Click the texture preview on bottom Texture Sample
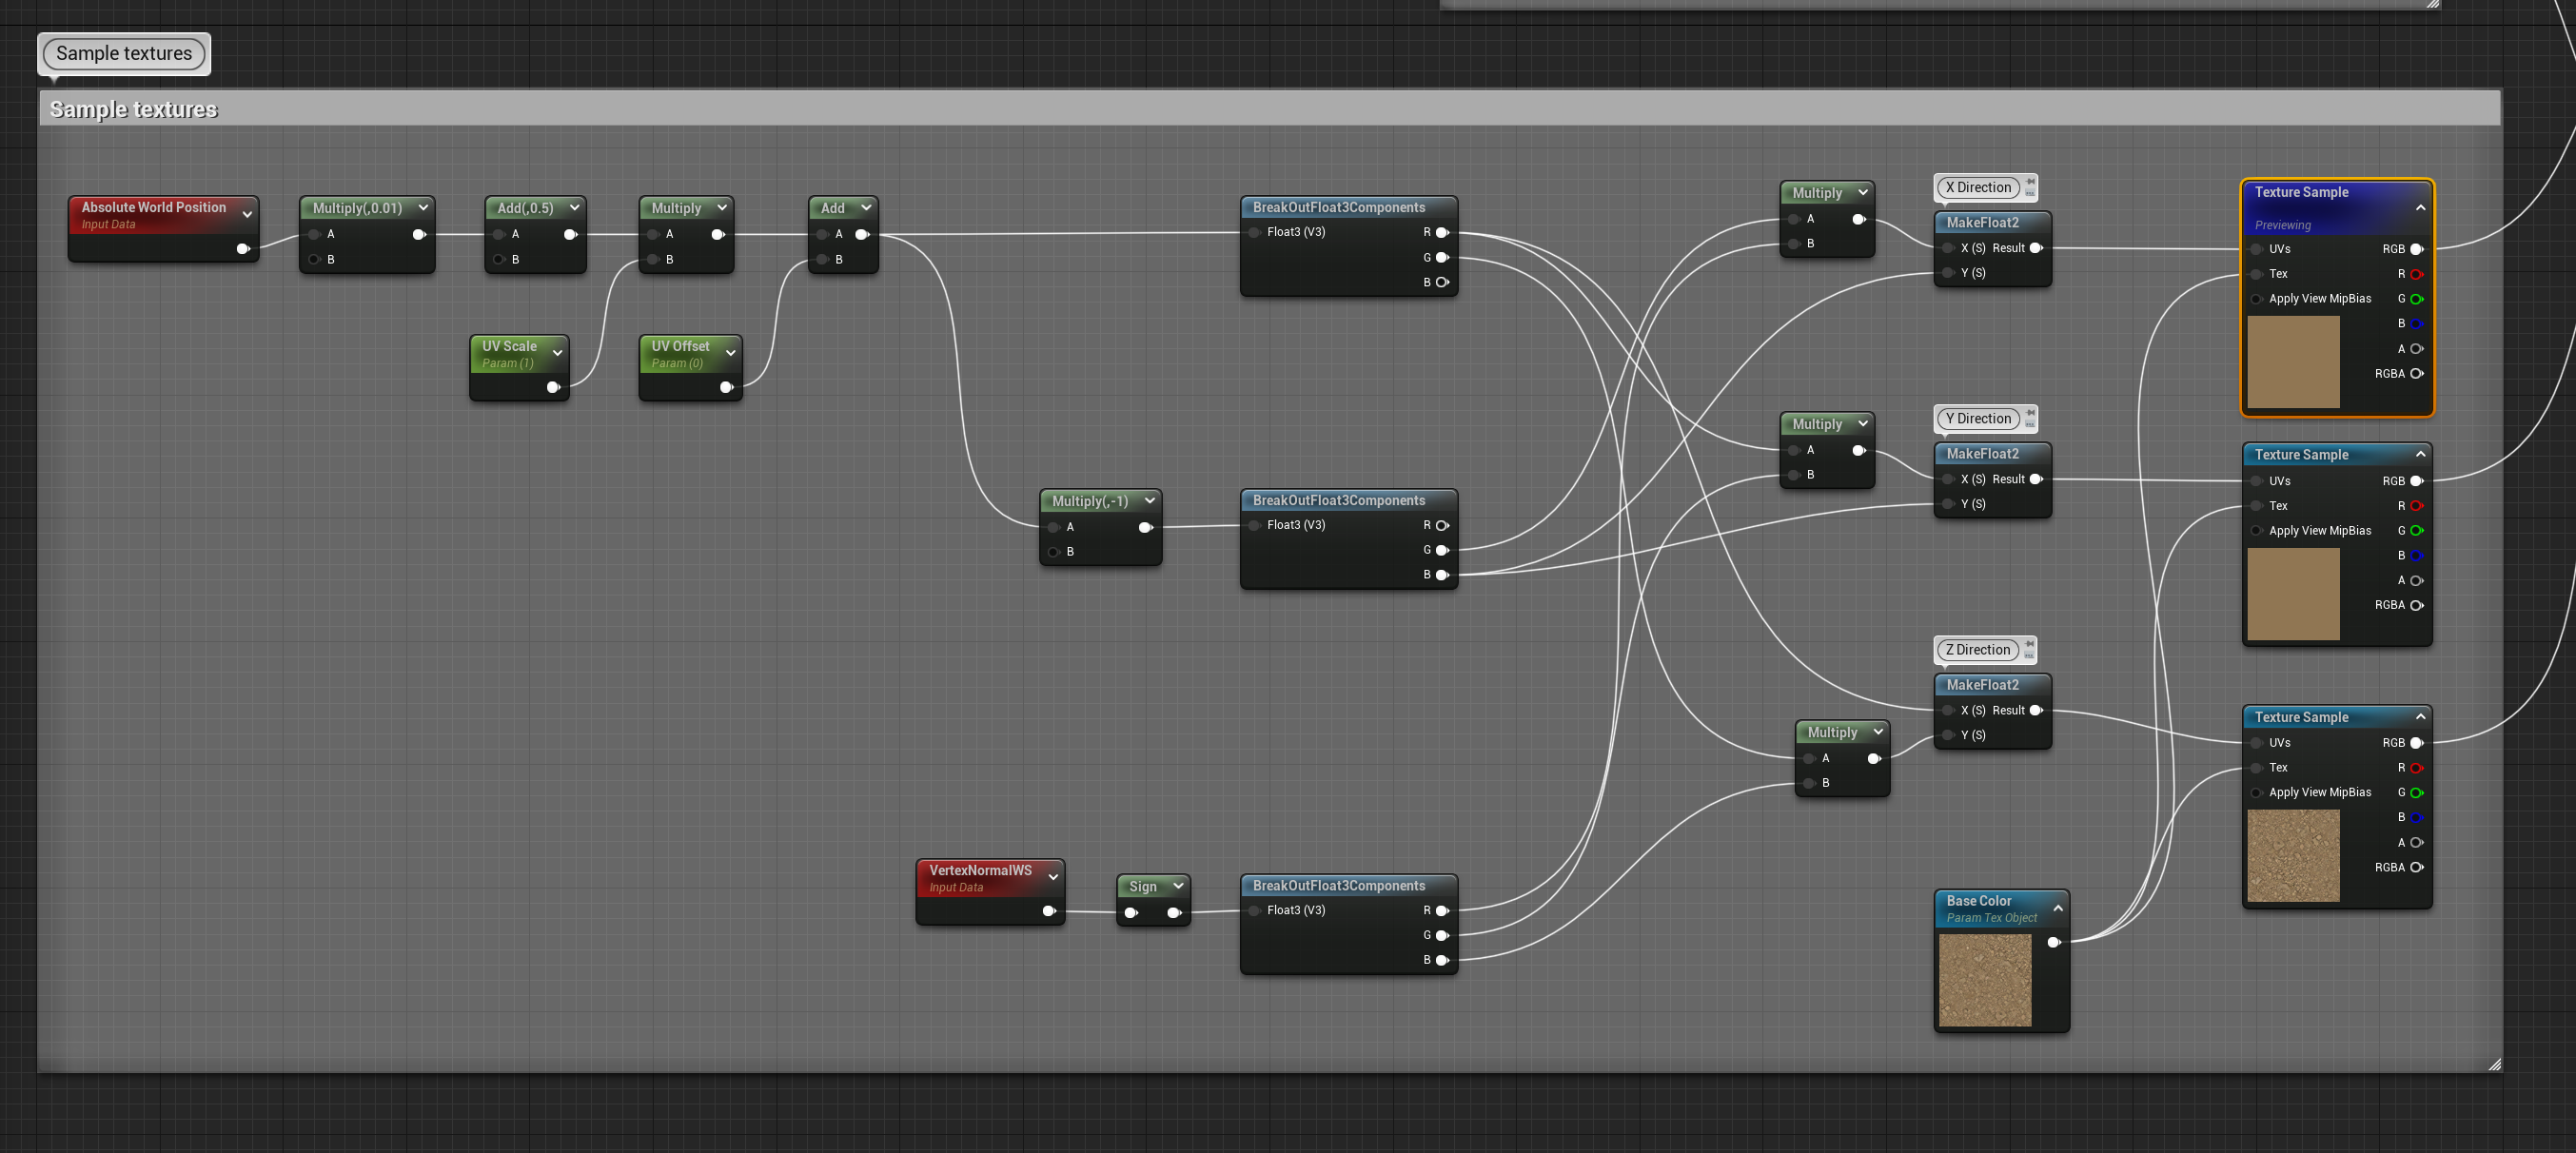Viewport: 2576px width, 1153px height. click(x=2294, y=855)
